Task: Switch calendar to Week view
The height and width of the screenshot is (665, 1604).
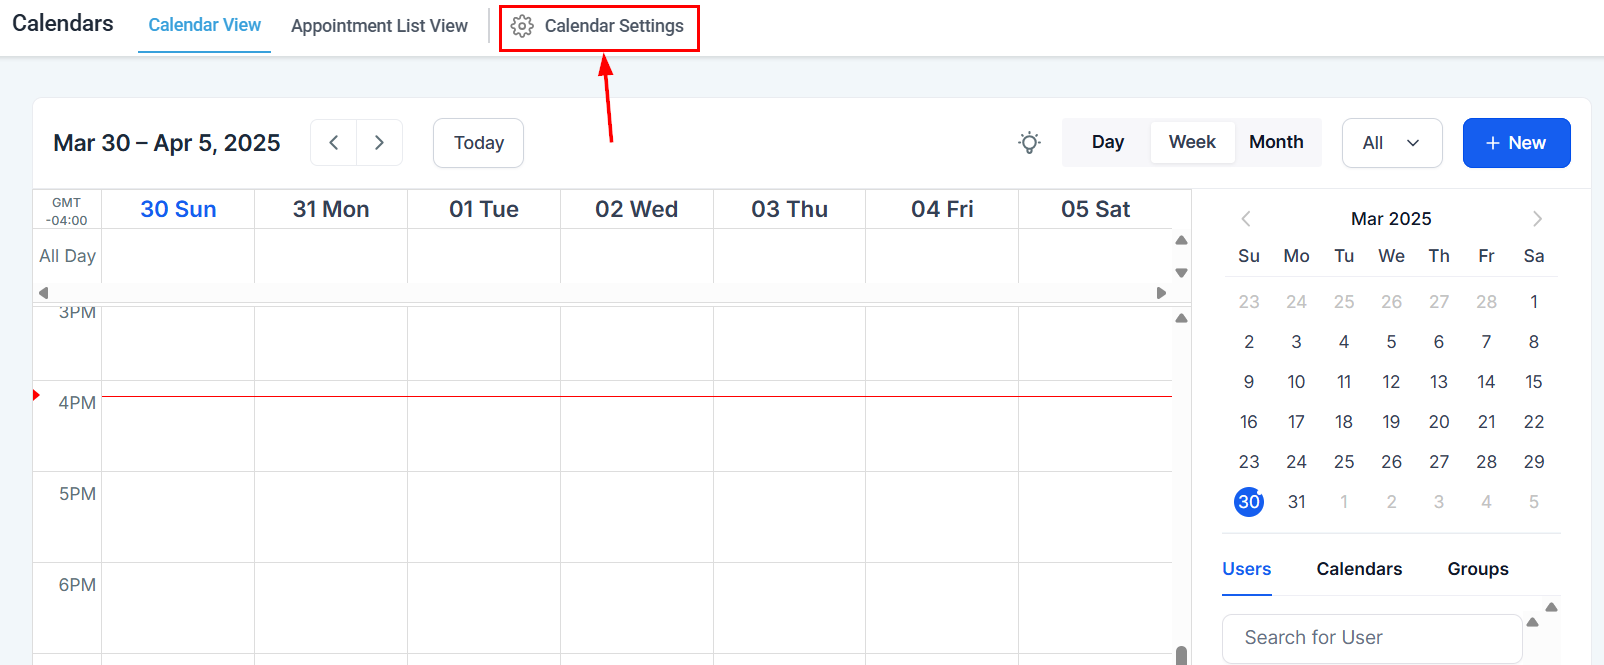Action: click(x=1192, y=142)
